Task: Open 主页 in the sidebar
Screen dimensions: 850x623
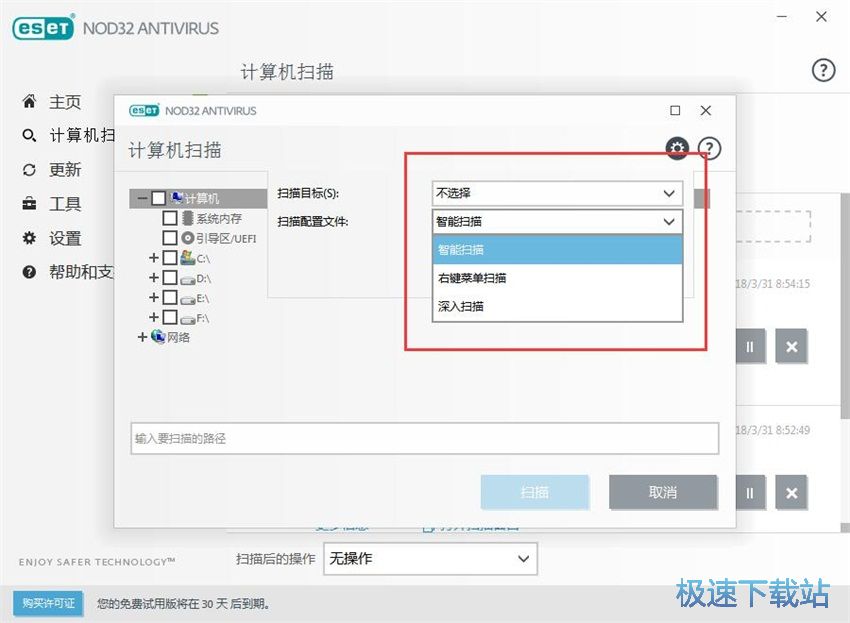Action: 65,101
